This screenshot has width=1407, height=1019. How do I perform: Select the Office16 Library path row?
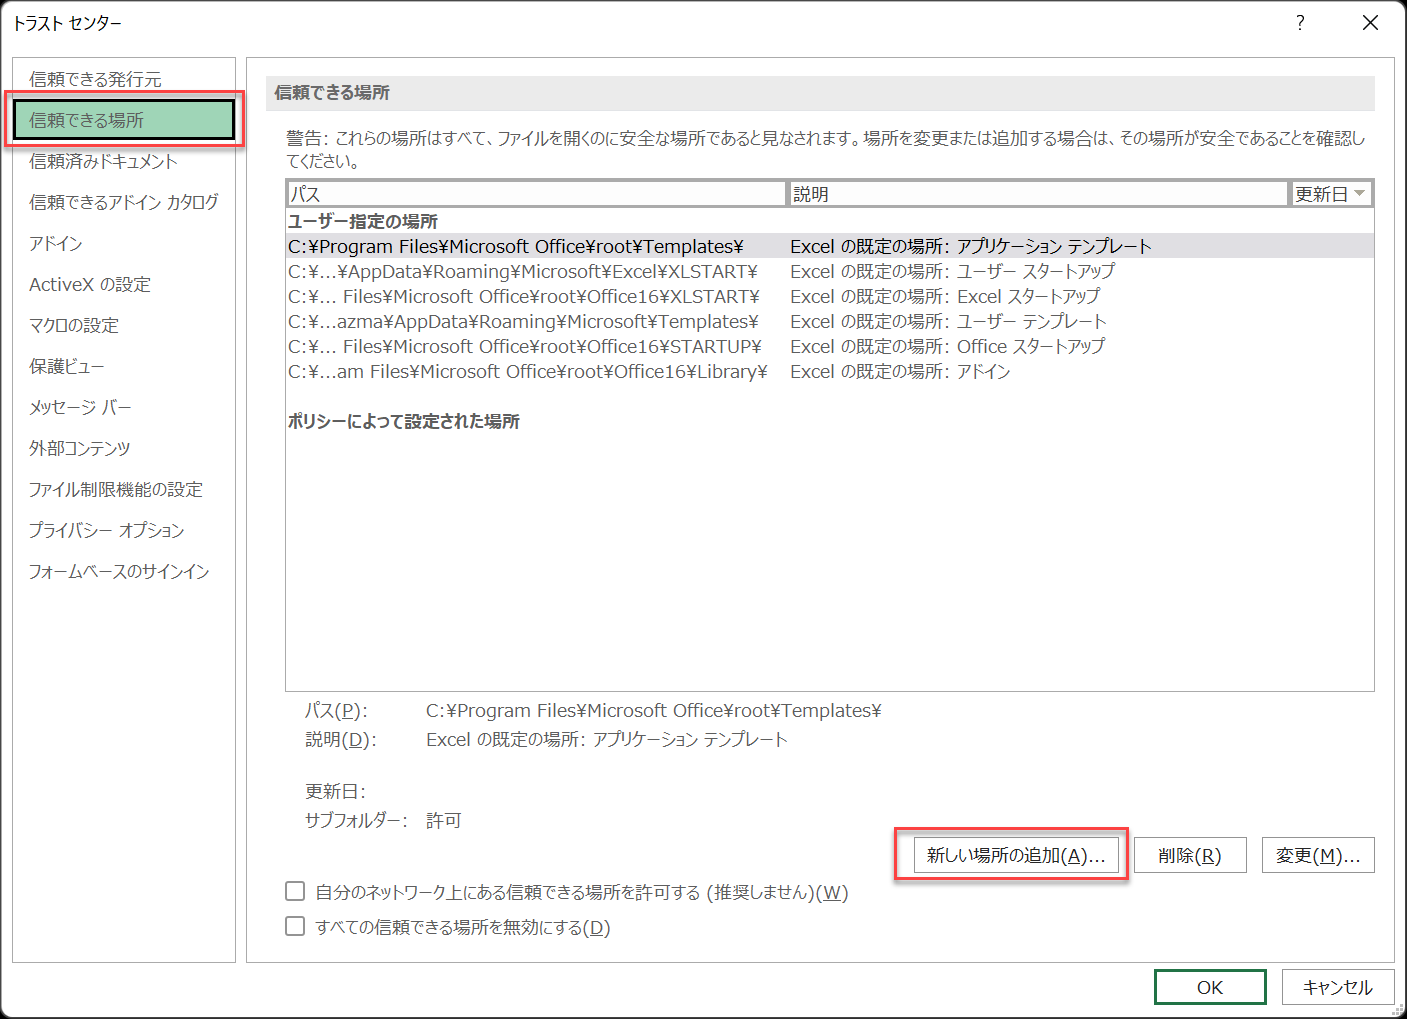tap(527, 371)
